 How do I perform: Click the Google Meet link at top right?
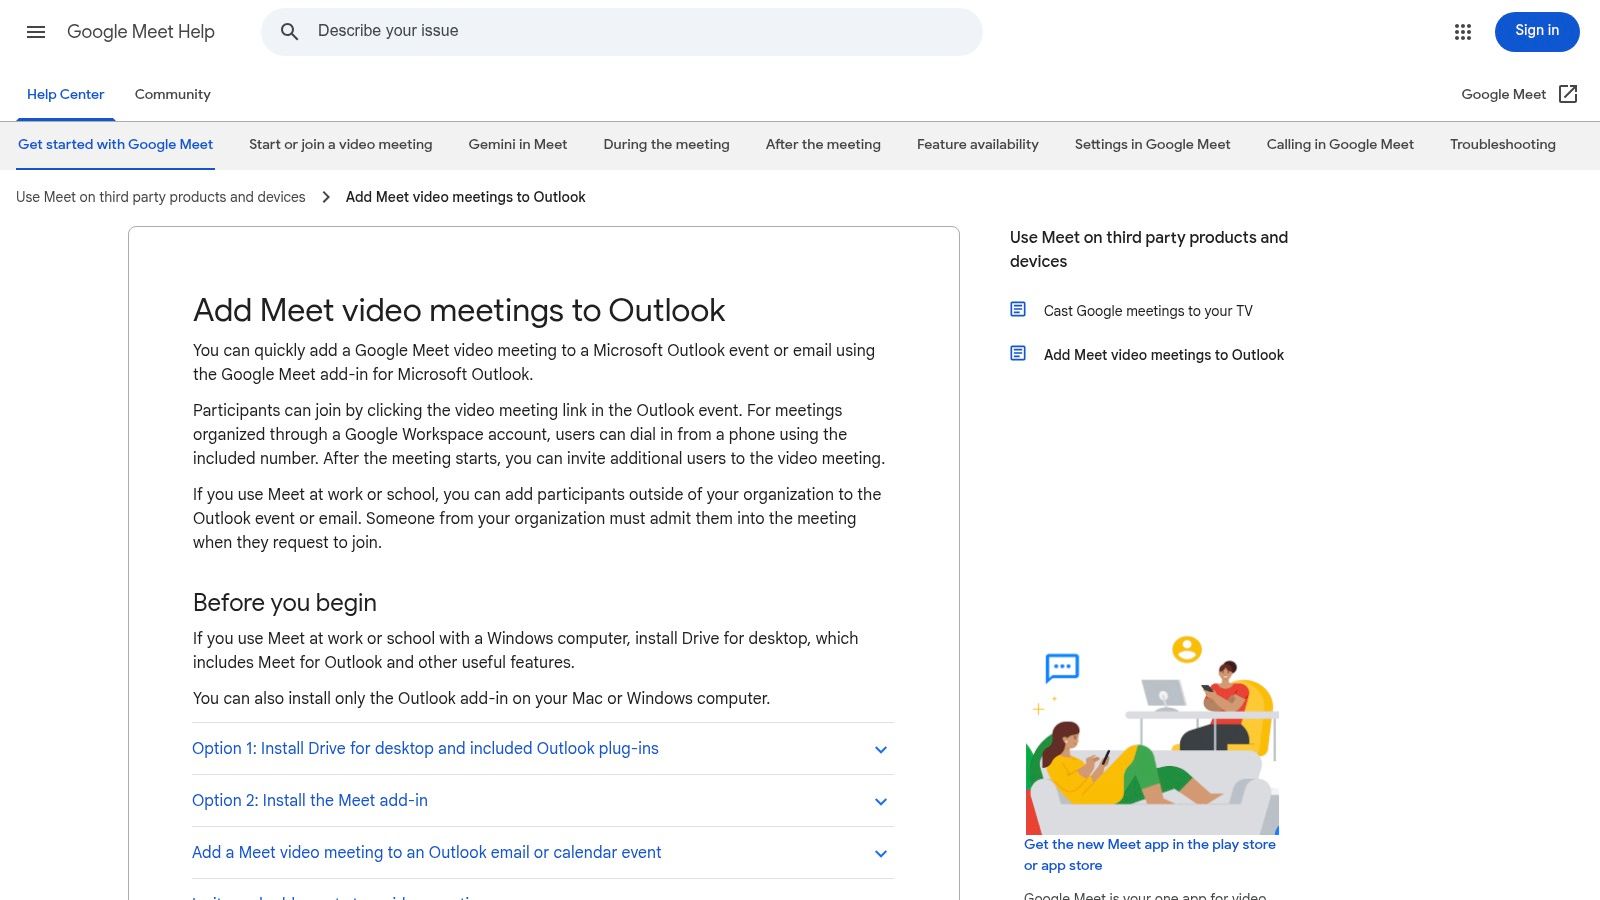coord(1503,94)
